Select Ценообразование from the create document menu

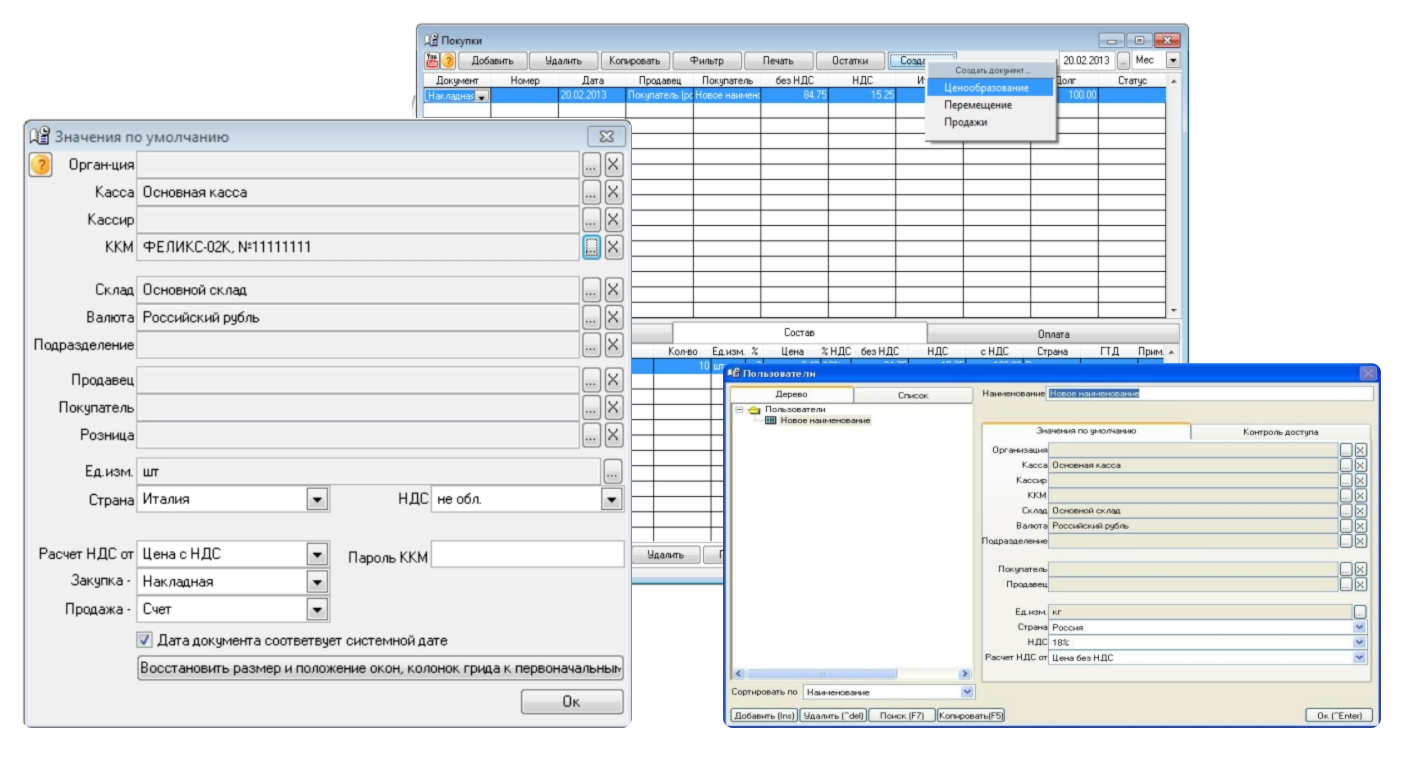click(x=985, y=88)
